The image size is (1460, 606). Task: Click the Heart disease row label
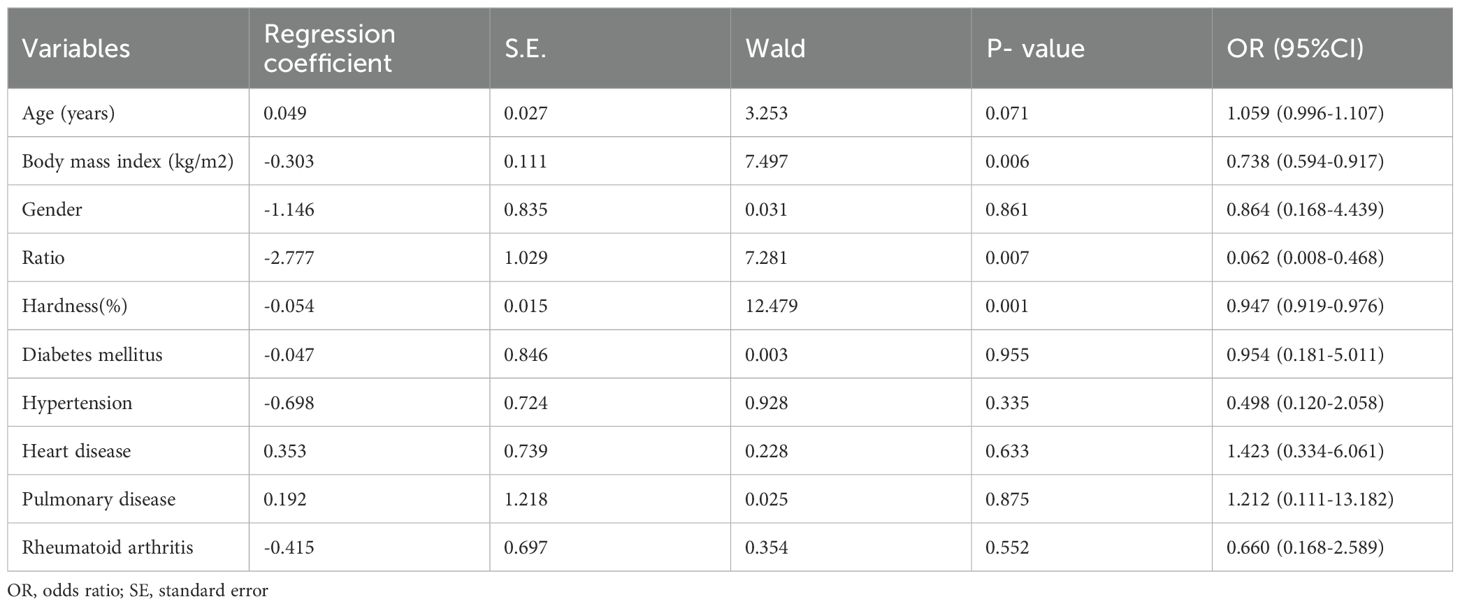(x=76, y=451)
